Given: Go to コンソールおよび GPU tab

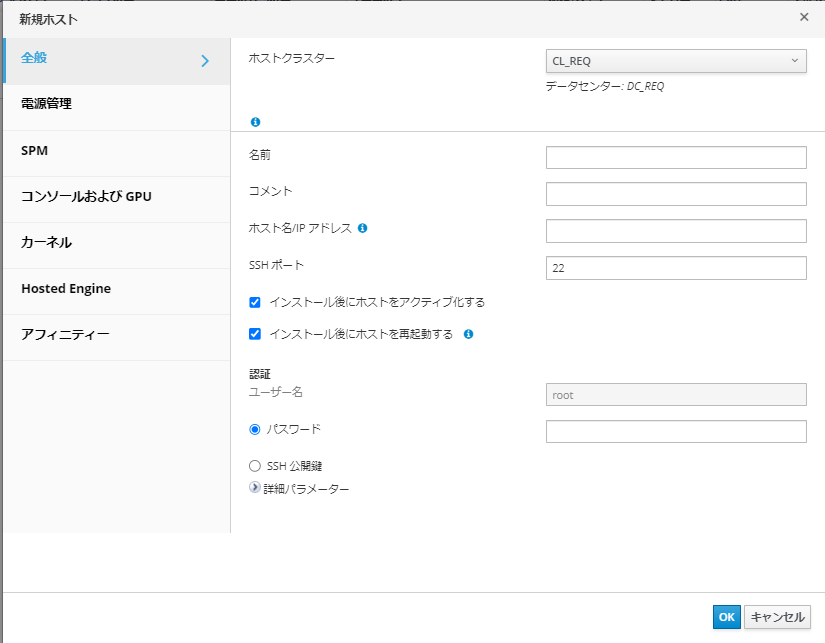Looking at the screenshot, I should [x=86, y=196].
